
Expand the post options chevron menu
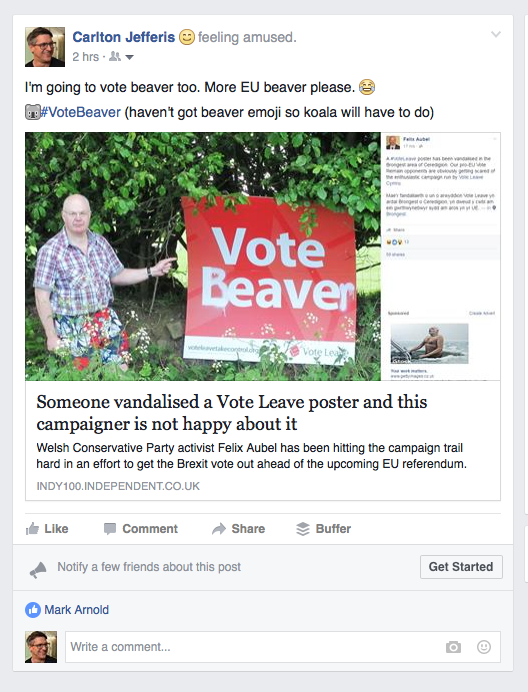tap(496, 34)
